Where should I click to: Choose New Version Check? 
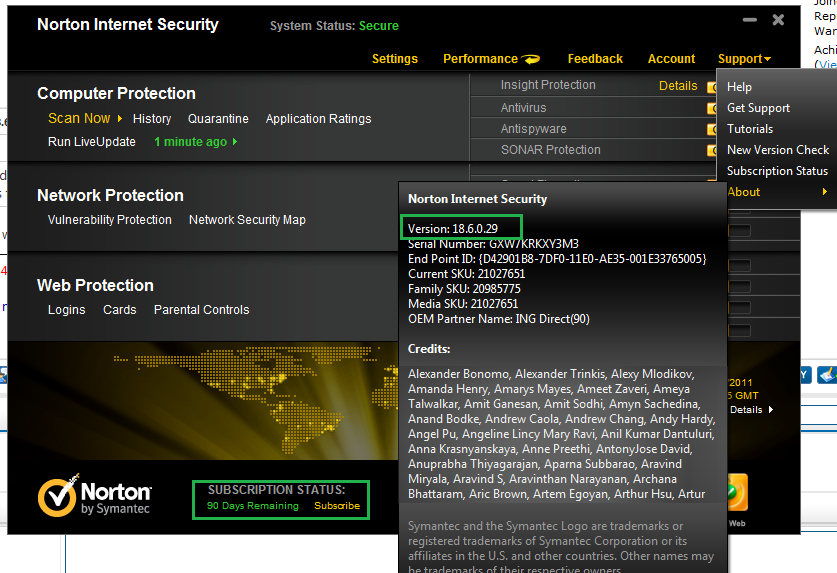[x=778, y=150]
